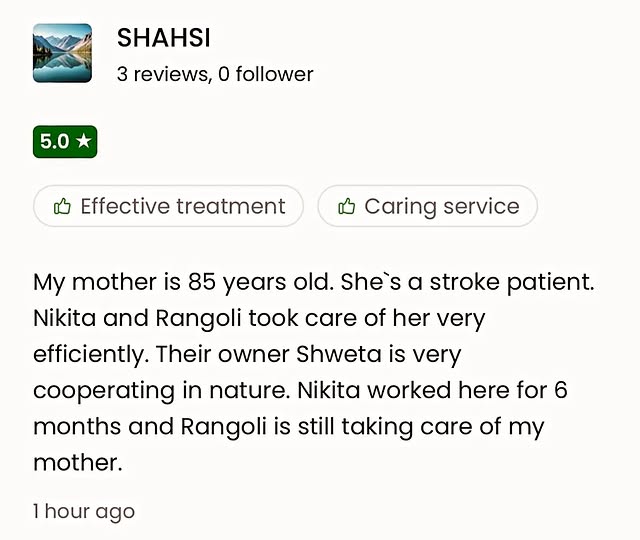Click the green 5.0 rating badge

65,141
